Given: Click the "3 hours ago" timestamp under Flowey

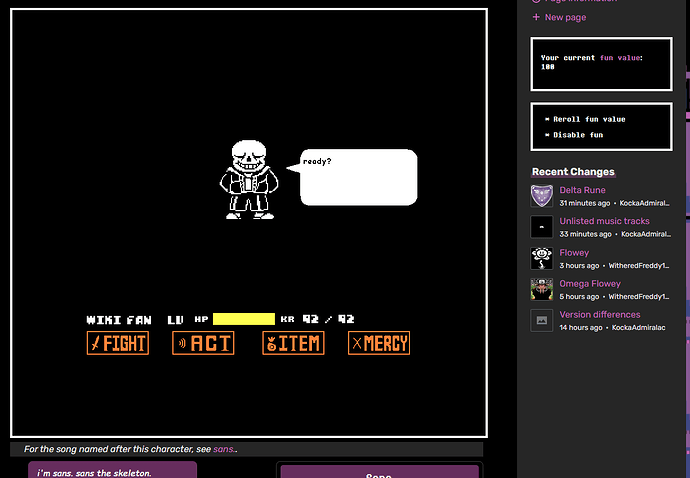Looking at the screenshot, I should [579, 265].
